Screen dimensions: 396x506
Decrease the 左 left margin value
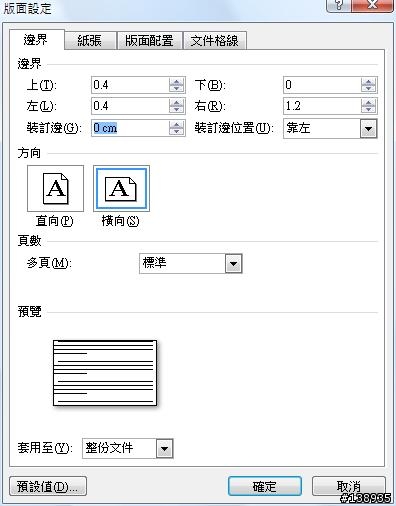pos(177,110)
